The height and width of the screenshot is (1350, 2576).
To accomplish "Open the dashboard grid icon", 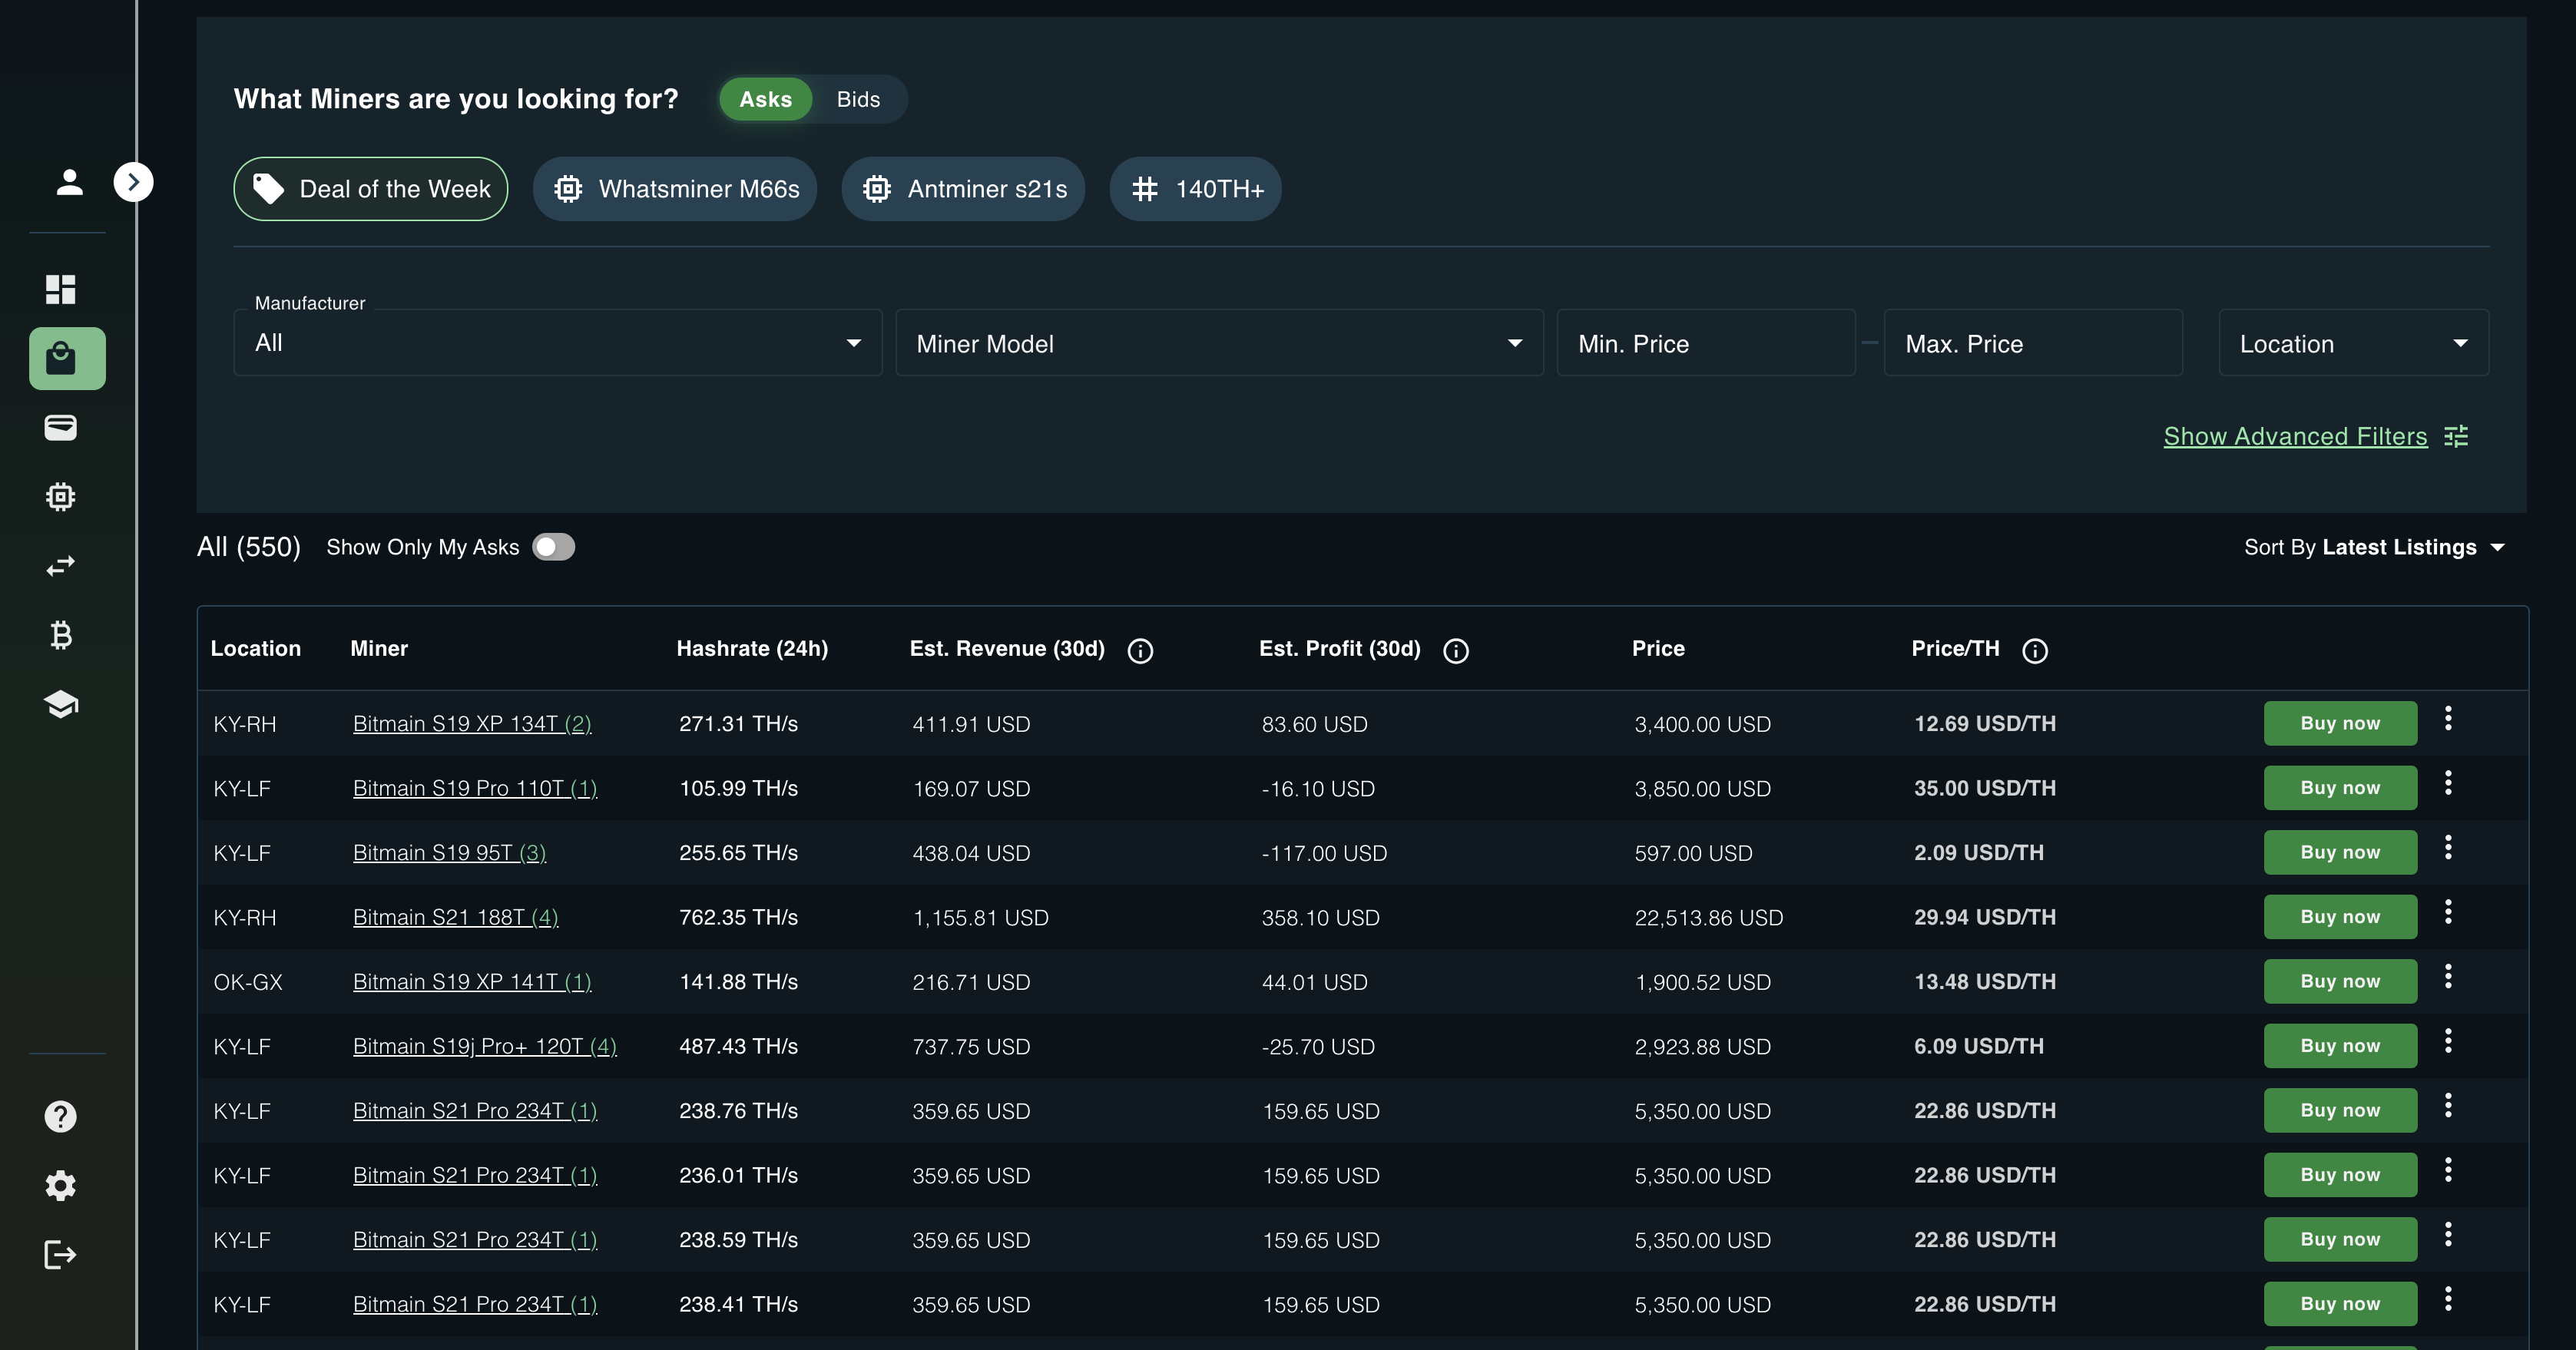I will point(61,289).
